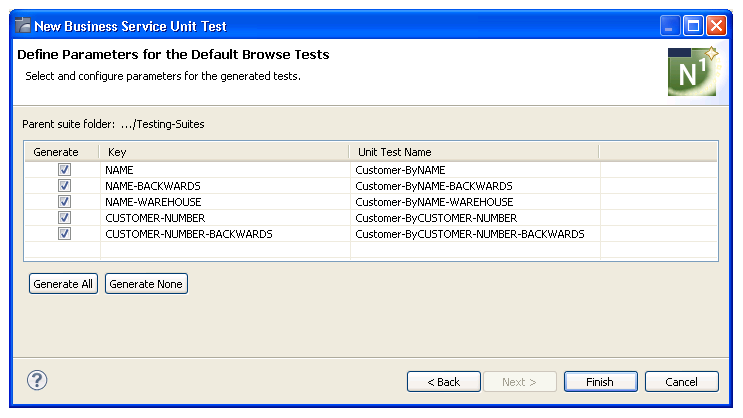Click the Unit Test Name column header
Screen dimensions: 743x418
click(474, 152)
